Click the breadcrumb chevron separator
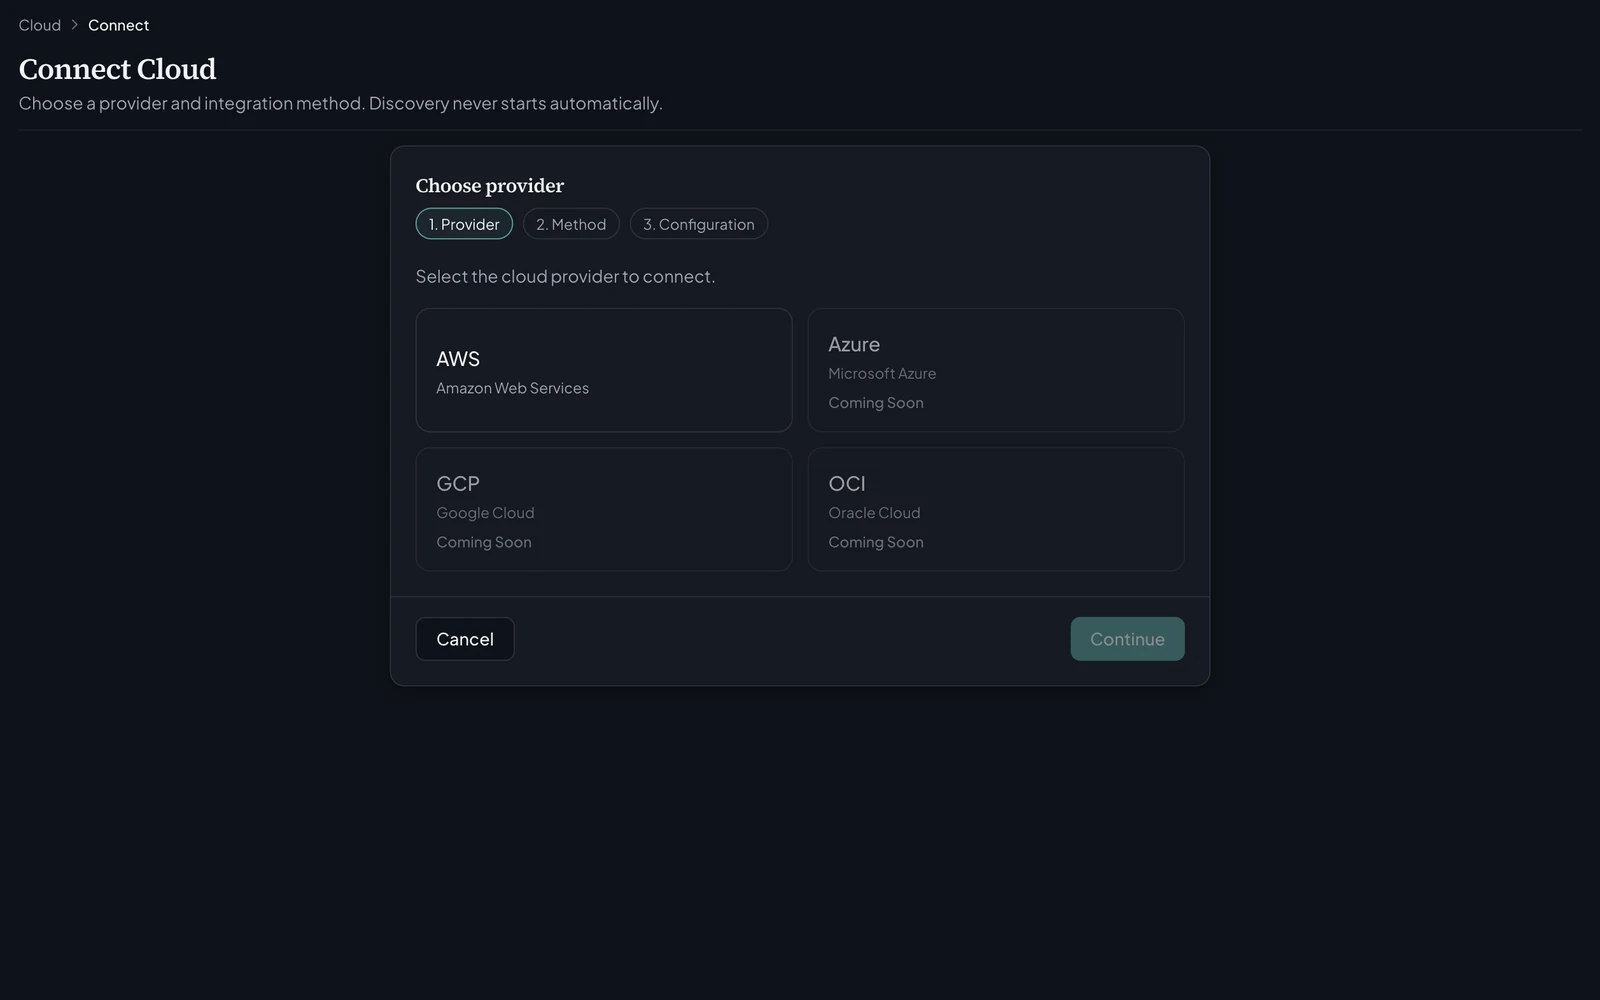1600x1000 pixels. [x=74, y=25]
